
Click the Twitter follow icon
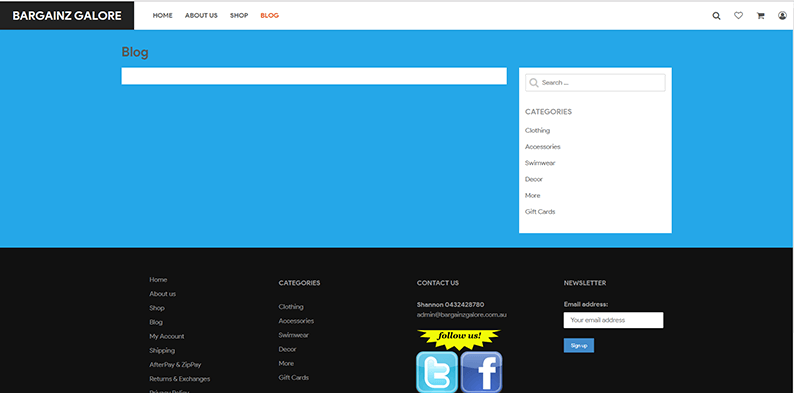click(x=437, y=372)
